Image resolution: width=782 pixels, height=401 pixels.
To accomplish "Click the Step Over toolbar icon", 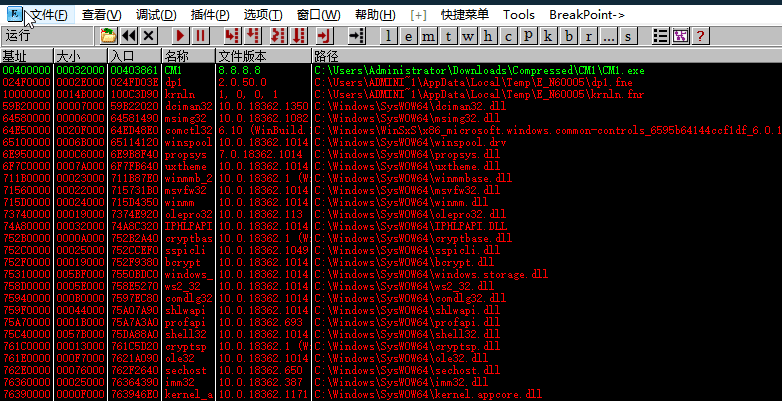I will click(x=253, y=36).
